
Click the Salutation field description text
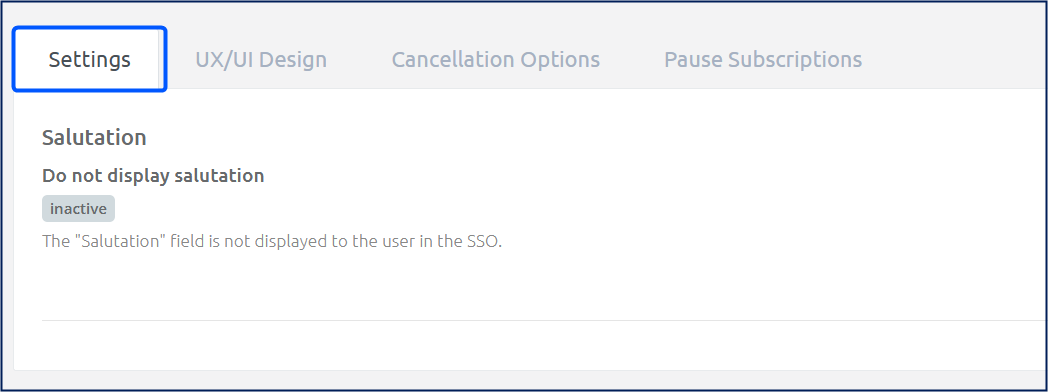272,241
